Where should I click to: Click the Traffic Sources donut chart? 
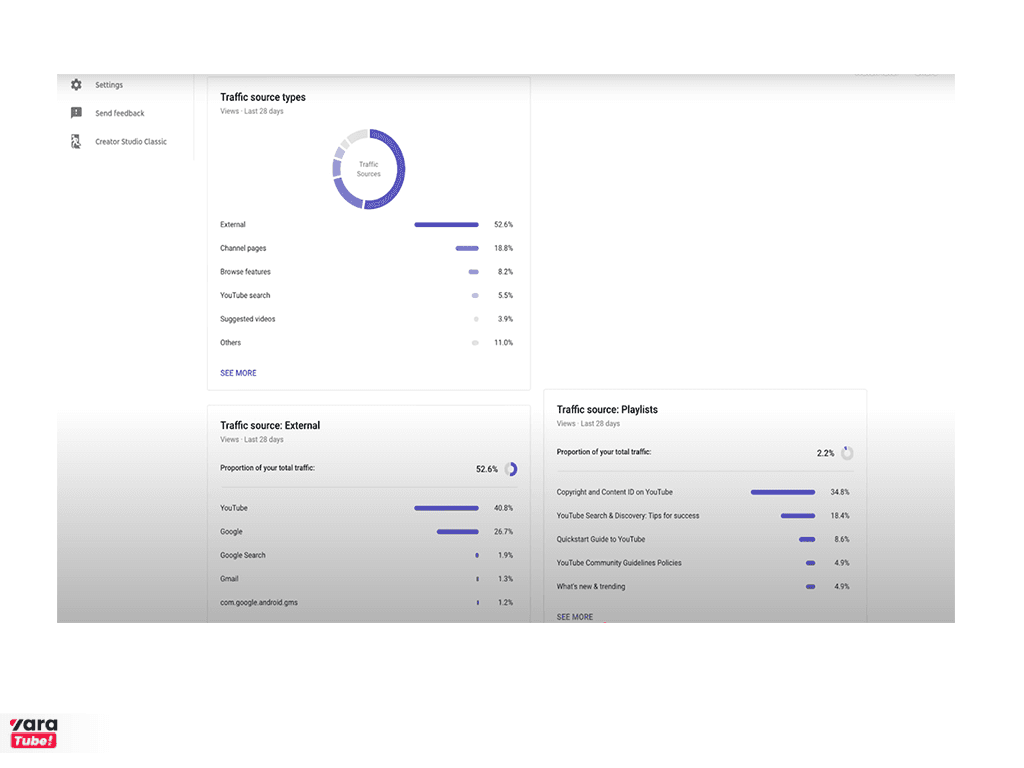coord(368,169)
